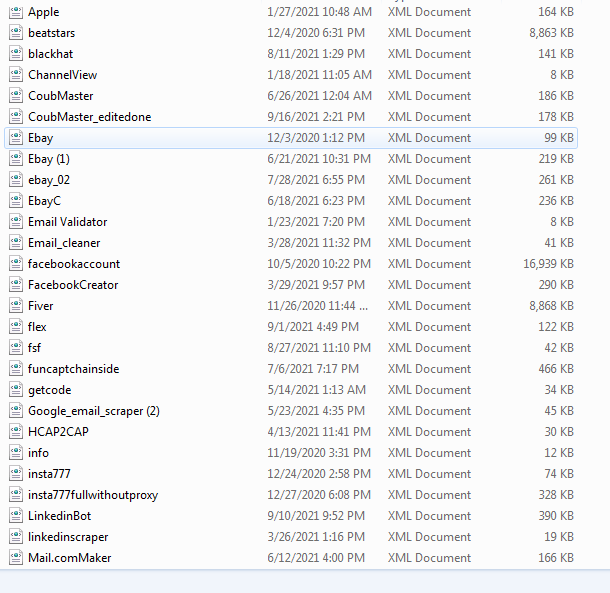Click the "466 KB" size of funcaptchainside
This screenshot has width=610, height=593.
tap(556, 369)
